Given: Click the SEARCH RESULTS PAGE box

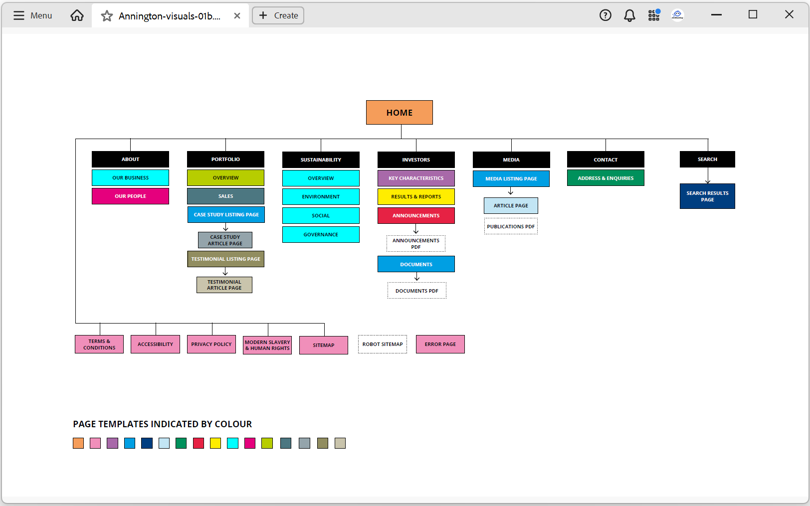Looking at the screenshot, I should [x=707, y=196].
